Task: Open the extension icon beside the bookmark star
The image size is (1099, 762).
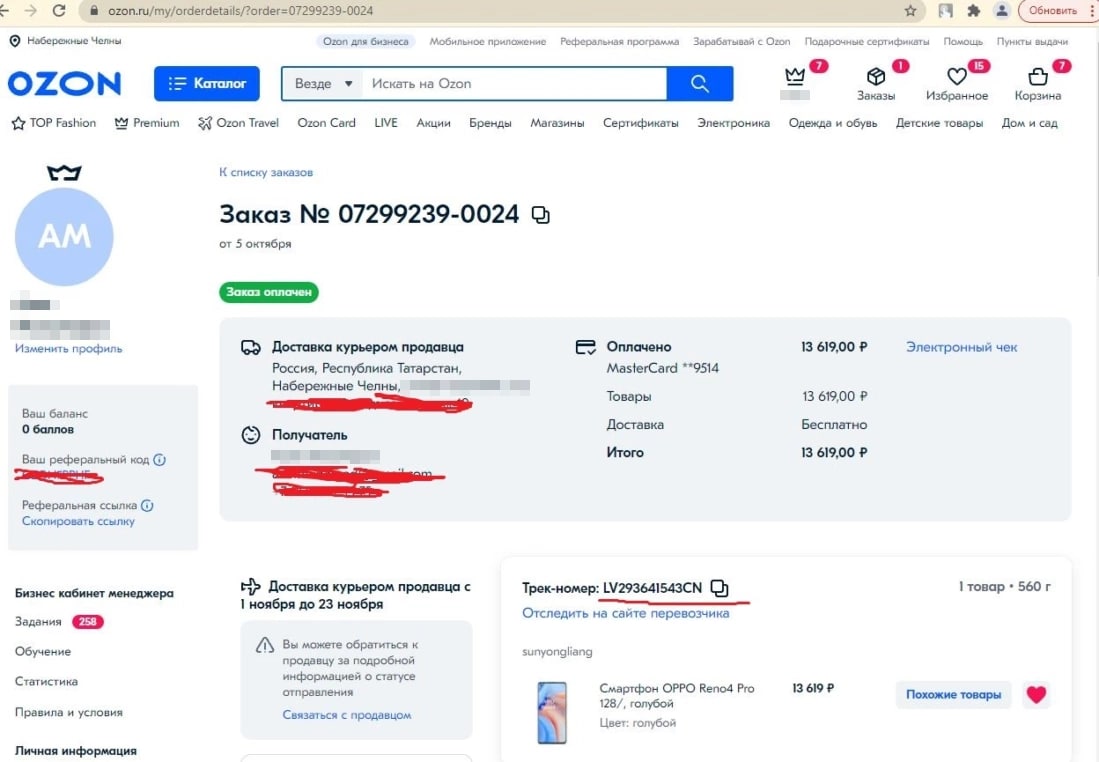Action: (x=946, y=11)
